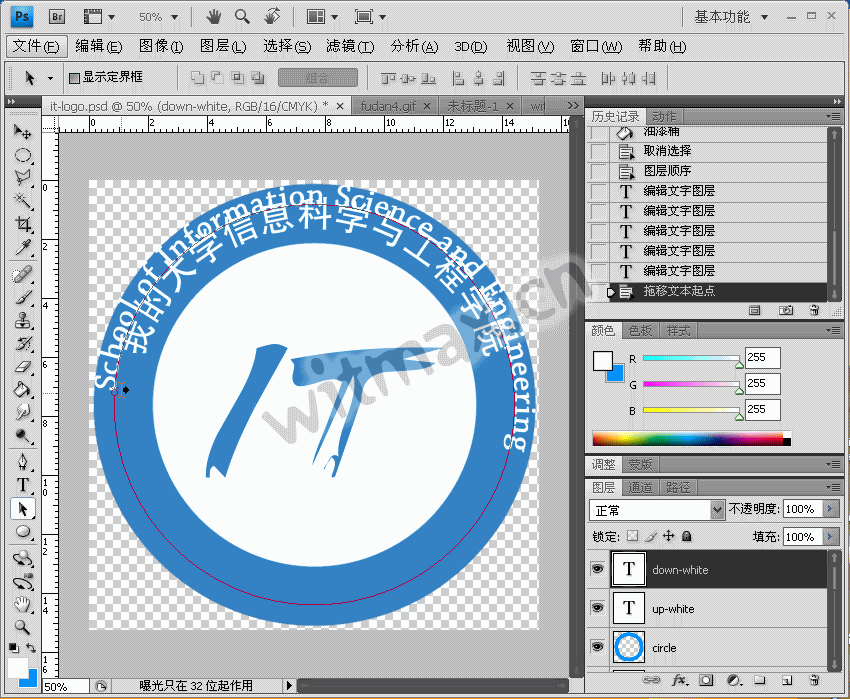850x699 pixels.
Task: Launch Adobe Bridge with Br icon
Action: [57, 17]
